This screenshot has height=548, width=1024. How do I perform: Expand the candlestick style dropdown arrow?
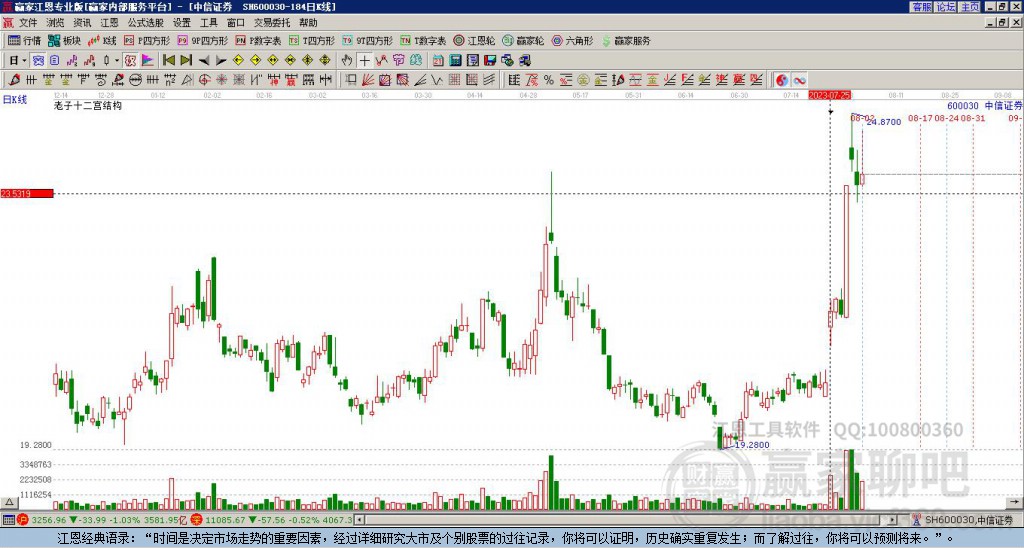click(117, 61)
